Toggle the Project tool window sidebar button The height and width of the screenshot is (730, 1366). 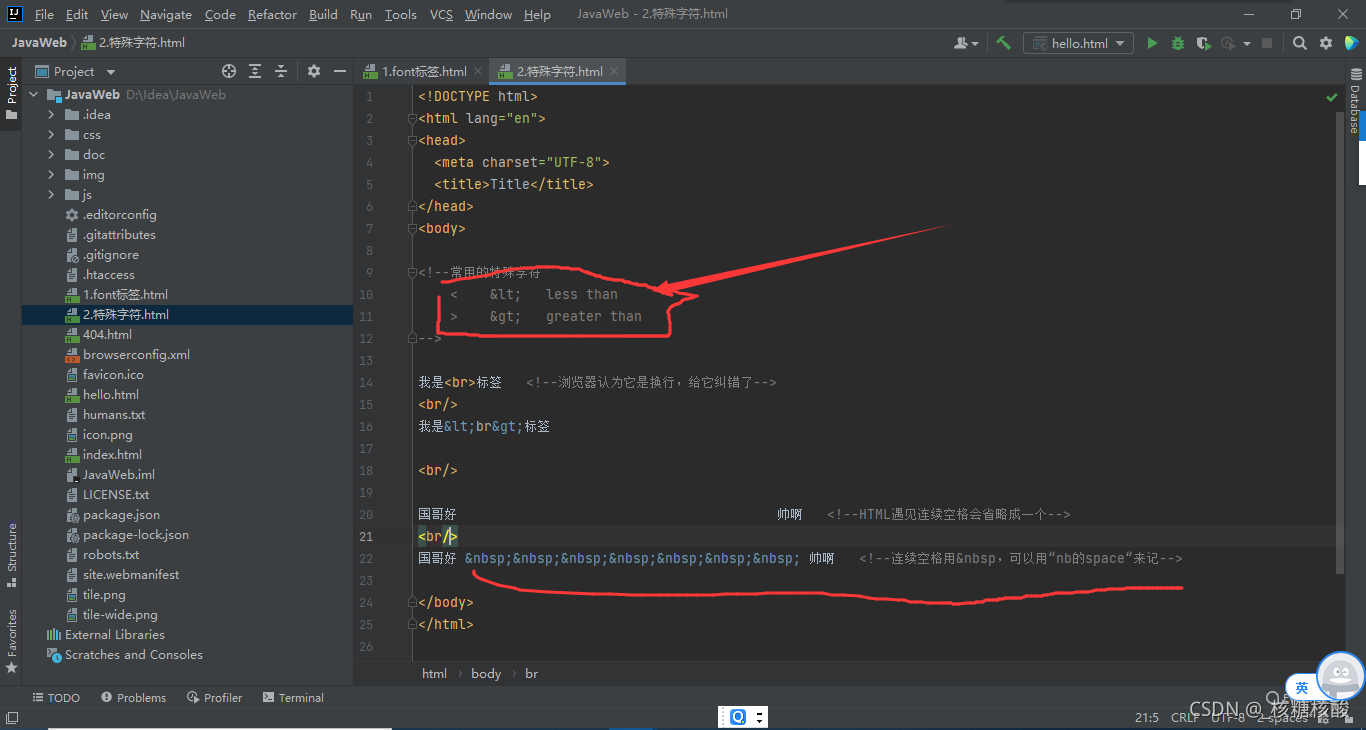click(11, 93)
